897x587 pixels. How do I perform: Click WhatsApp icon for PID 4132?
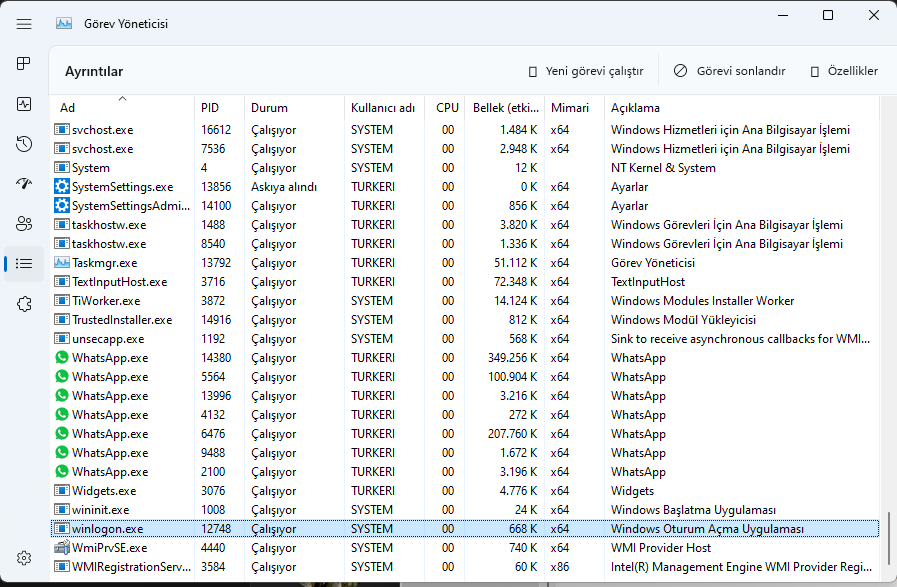coord(62,414)
